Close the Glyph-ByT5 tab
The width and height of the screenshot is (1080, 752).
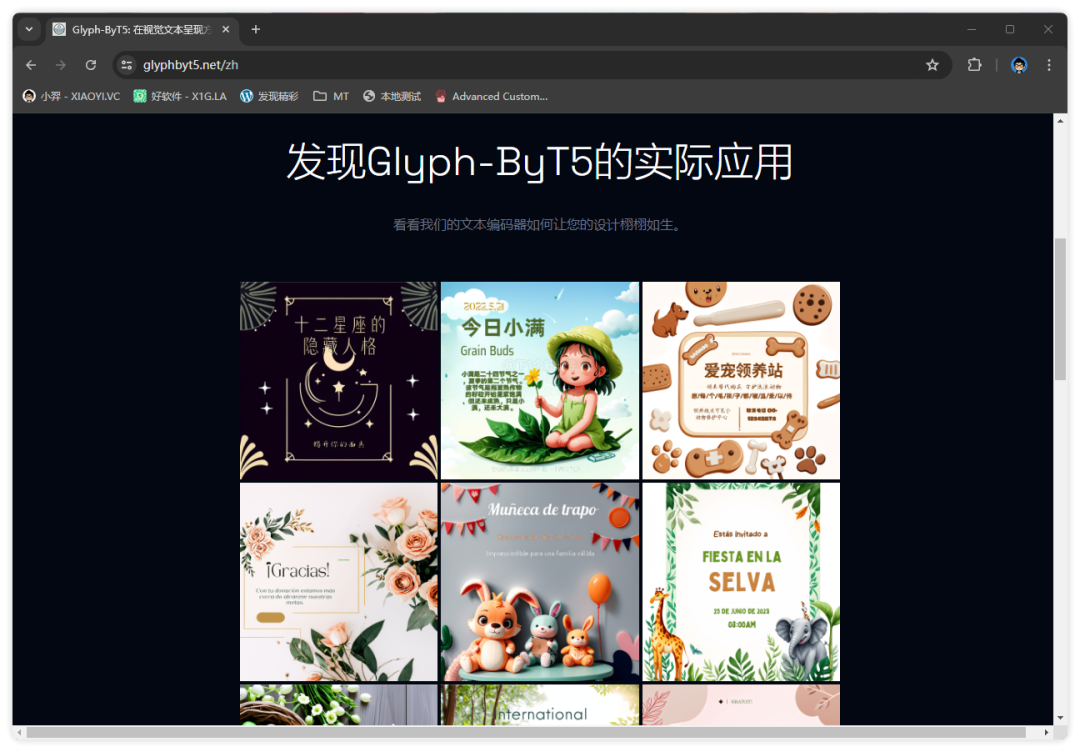click(x=225, y=30)
